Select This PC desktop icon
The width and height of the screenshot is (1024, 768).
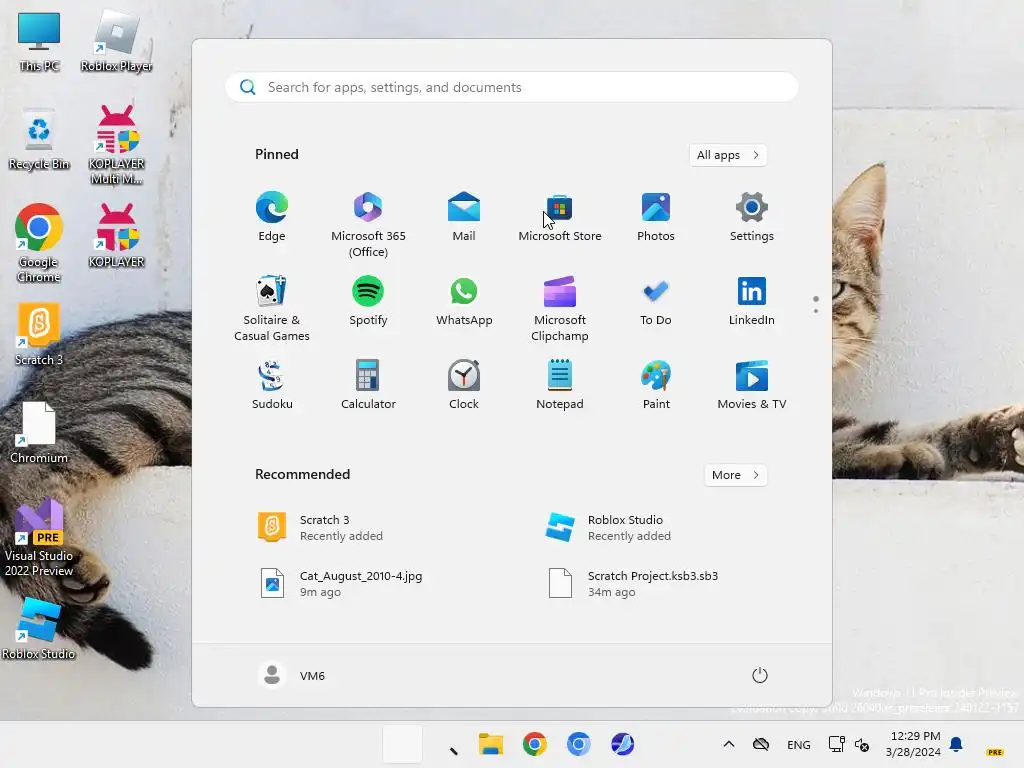tap(39, 41)
